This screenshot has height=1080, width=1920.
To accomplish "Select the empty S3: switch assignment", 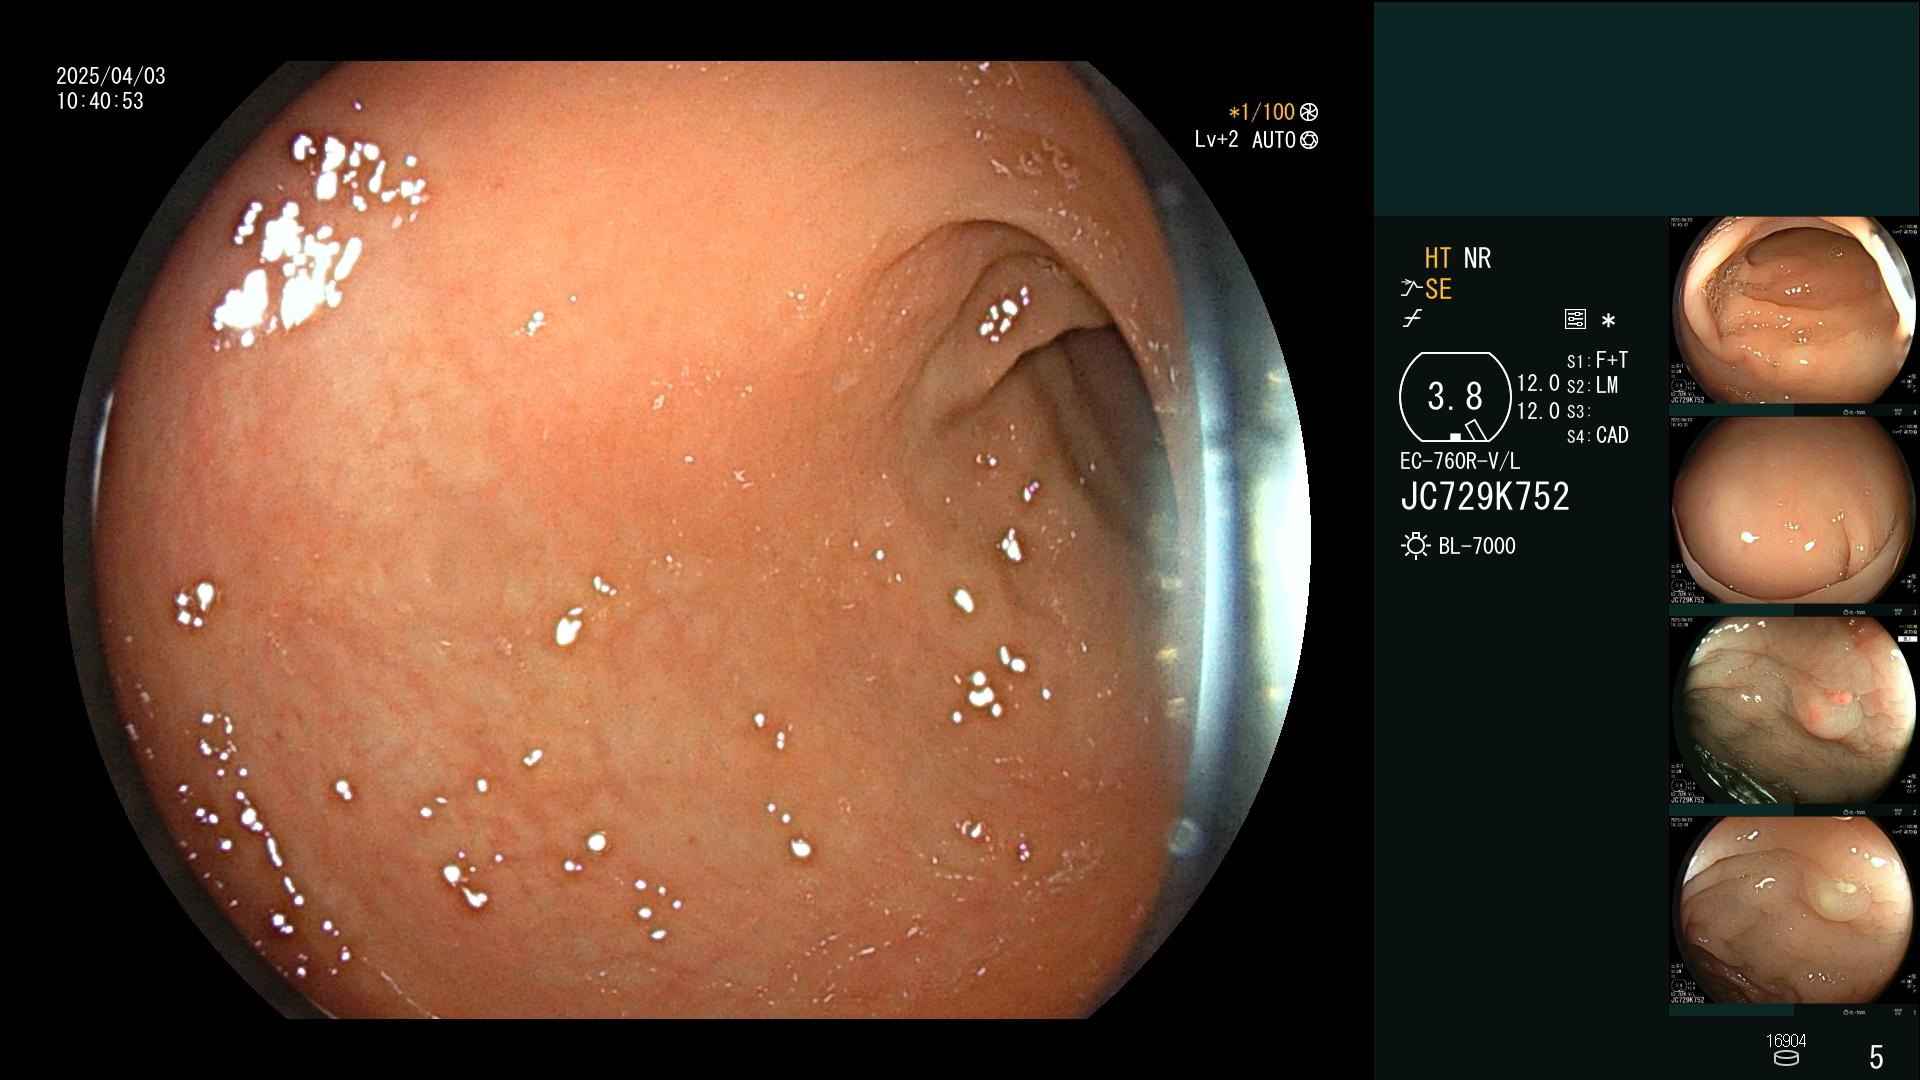I will pyautogui.click(x=1578, y=411).
